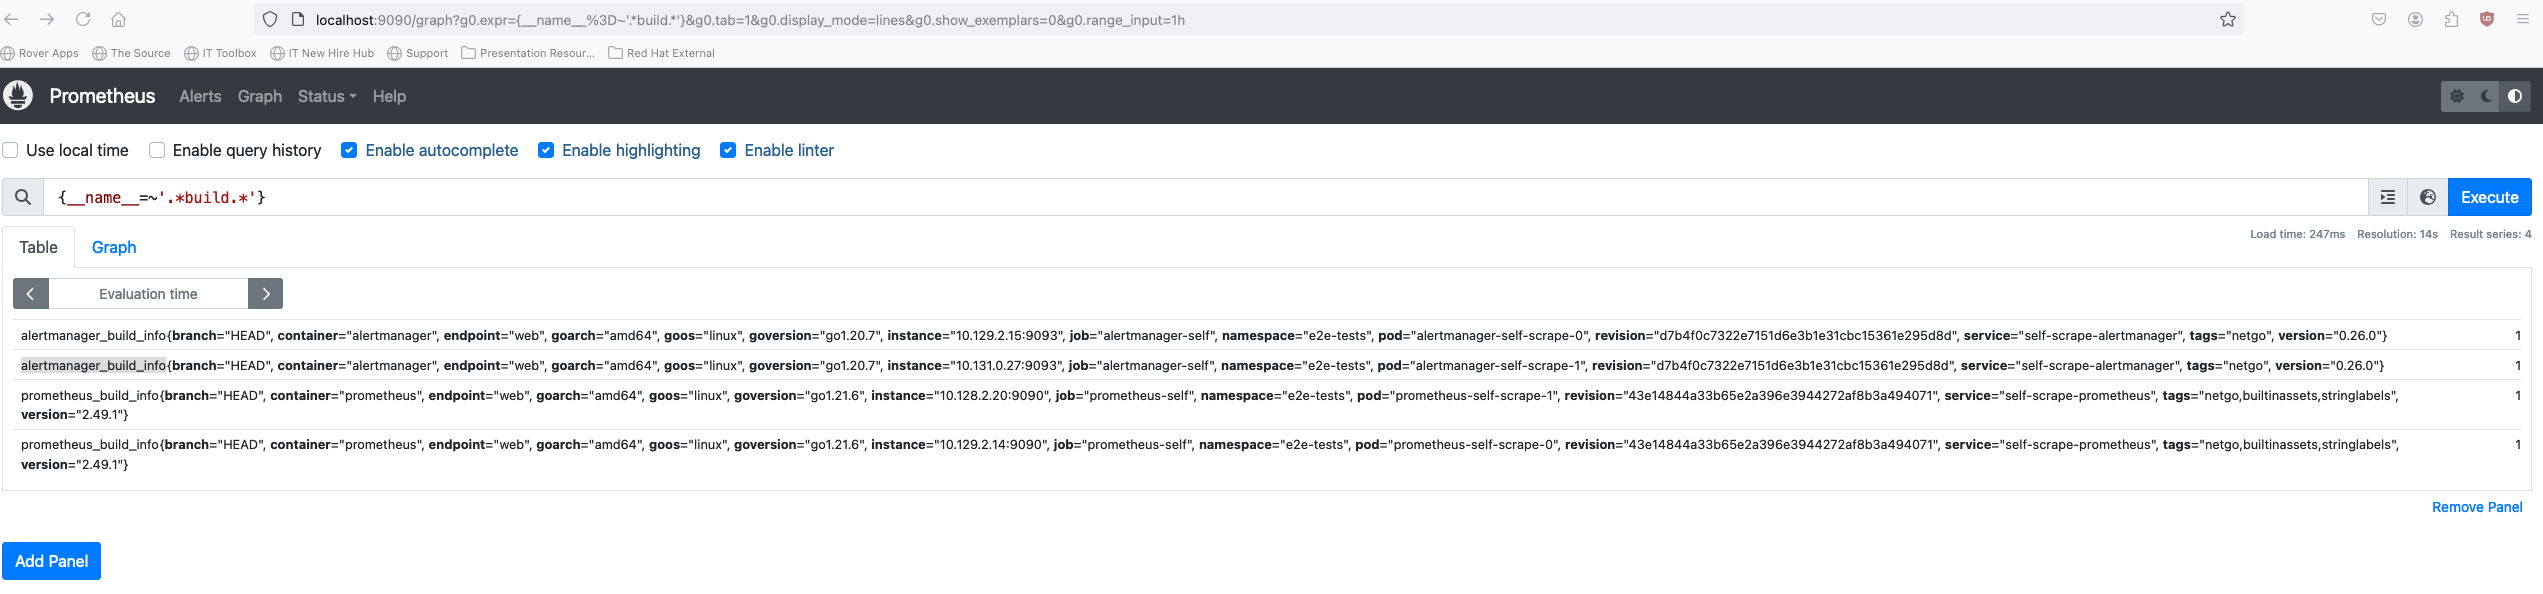Click the format expression icon
The width and height of the screenshot is (2543, 594).
(2388, 197)
